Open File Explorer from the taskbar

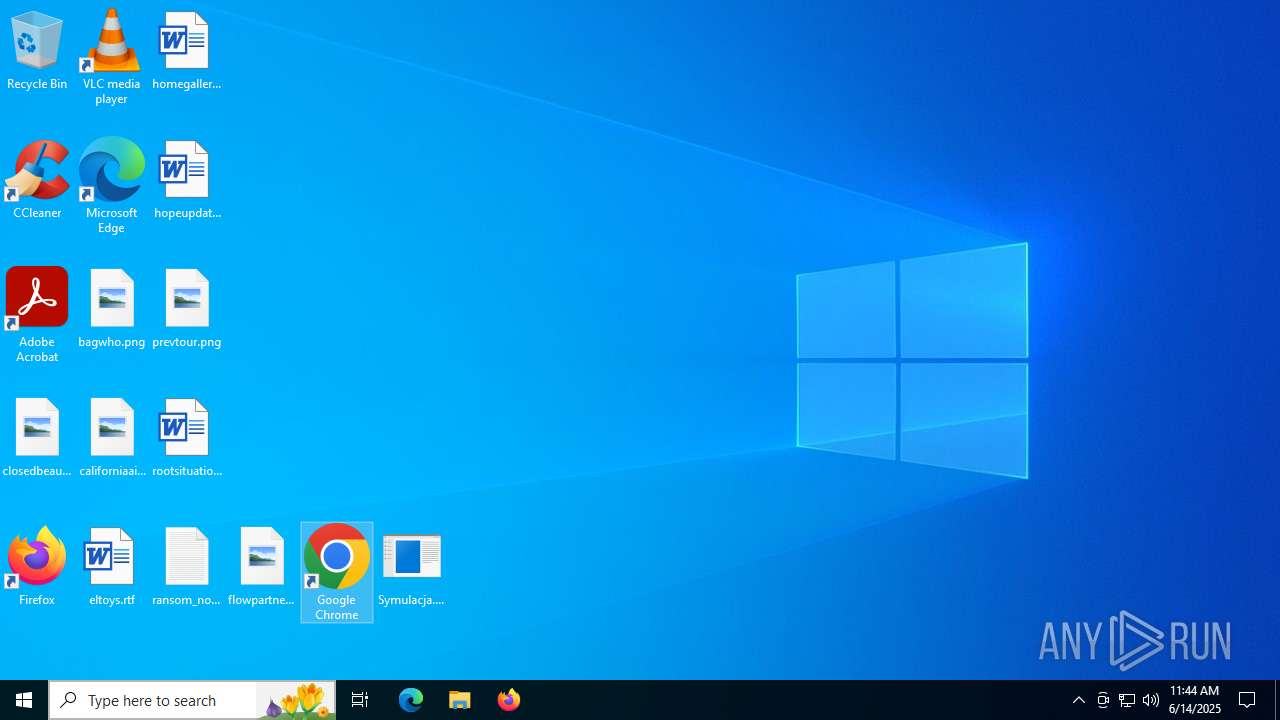point(460,700)
